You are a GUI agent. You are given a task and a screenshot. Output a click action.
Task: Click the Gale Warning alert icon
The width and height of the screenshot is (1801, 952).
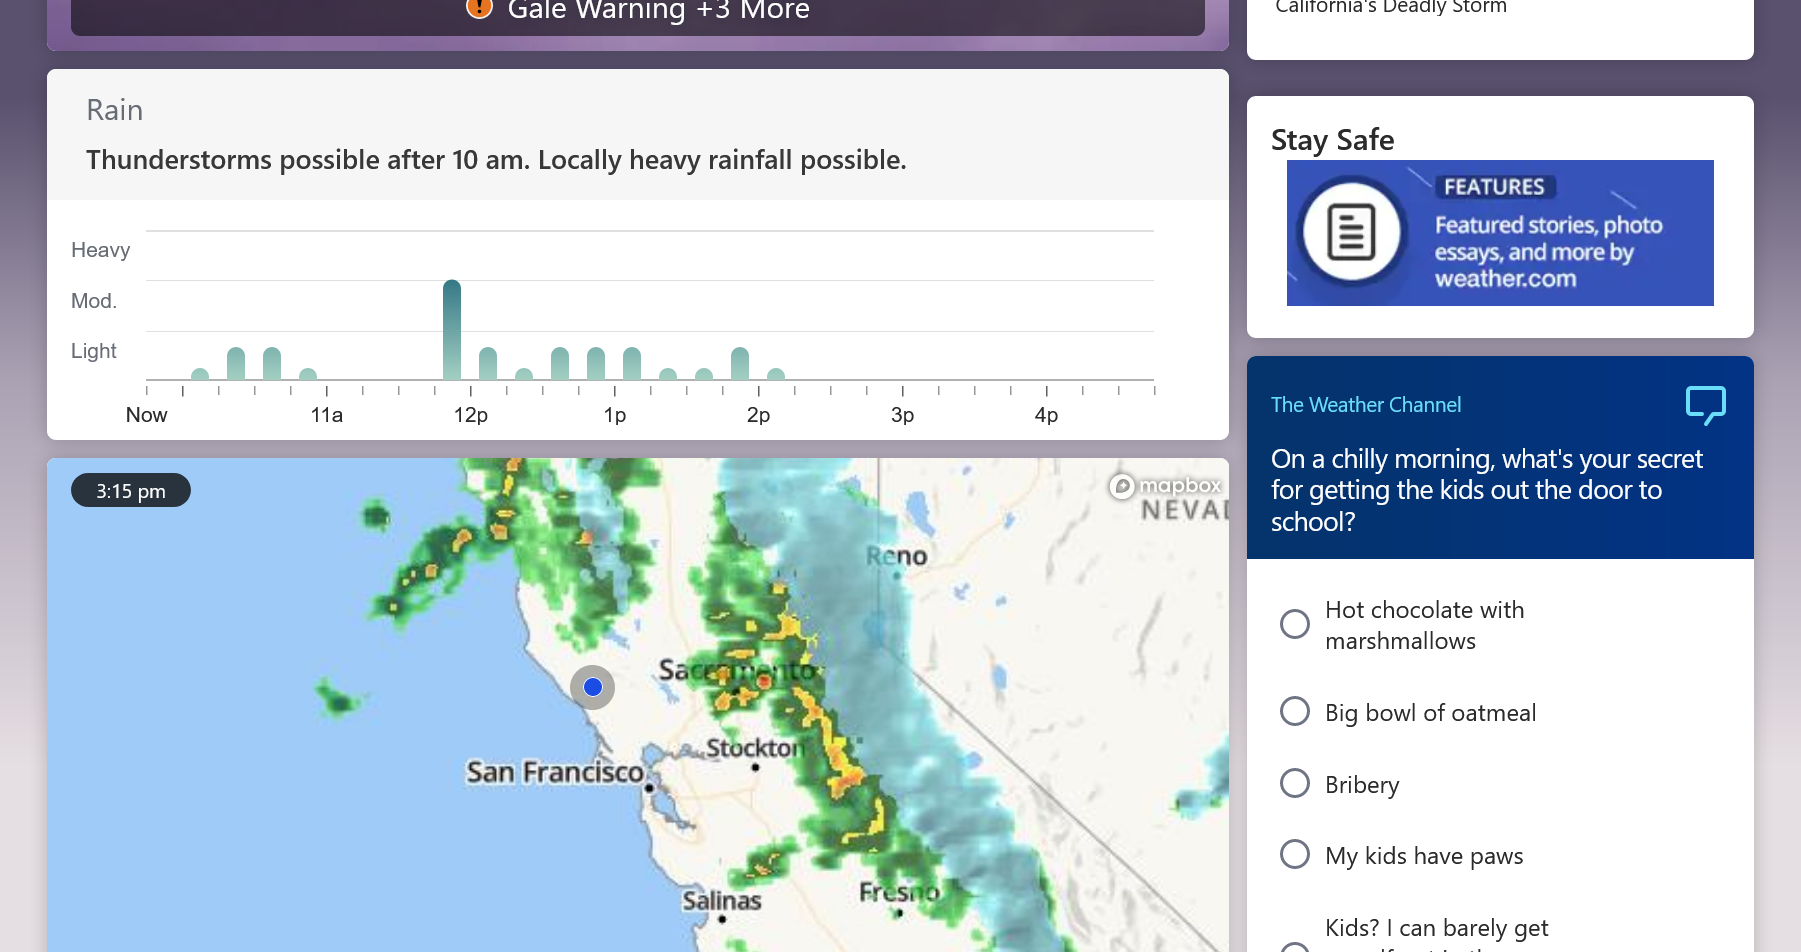point(480,8)
